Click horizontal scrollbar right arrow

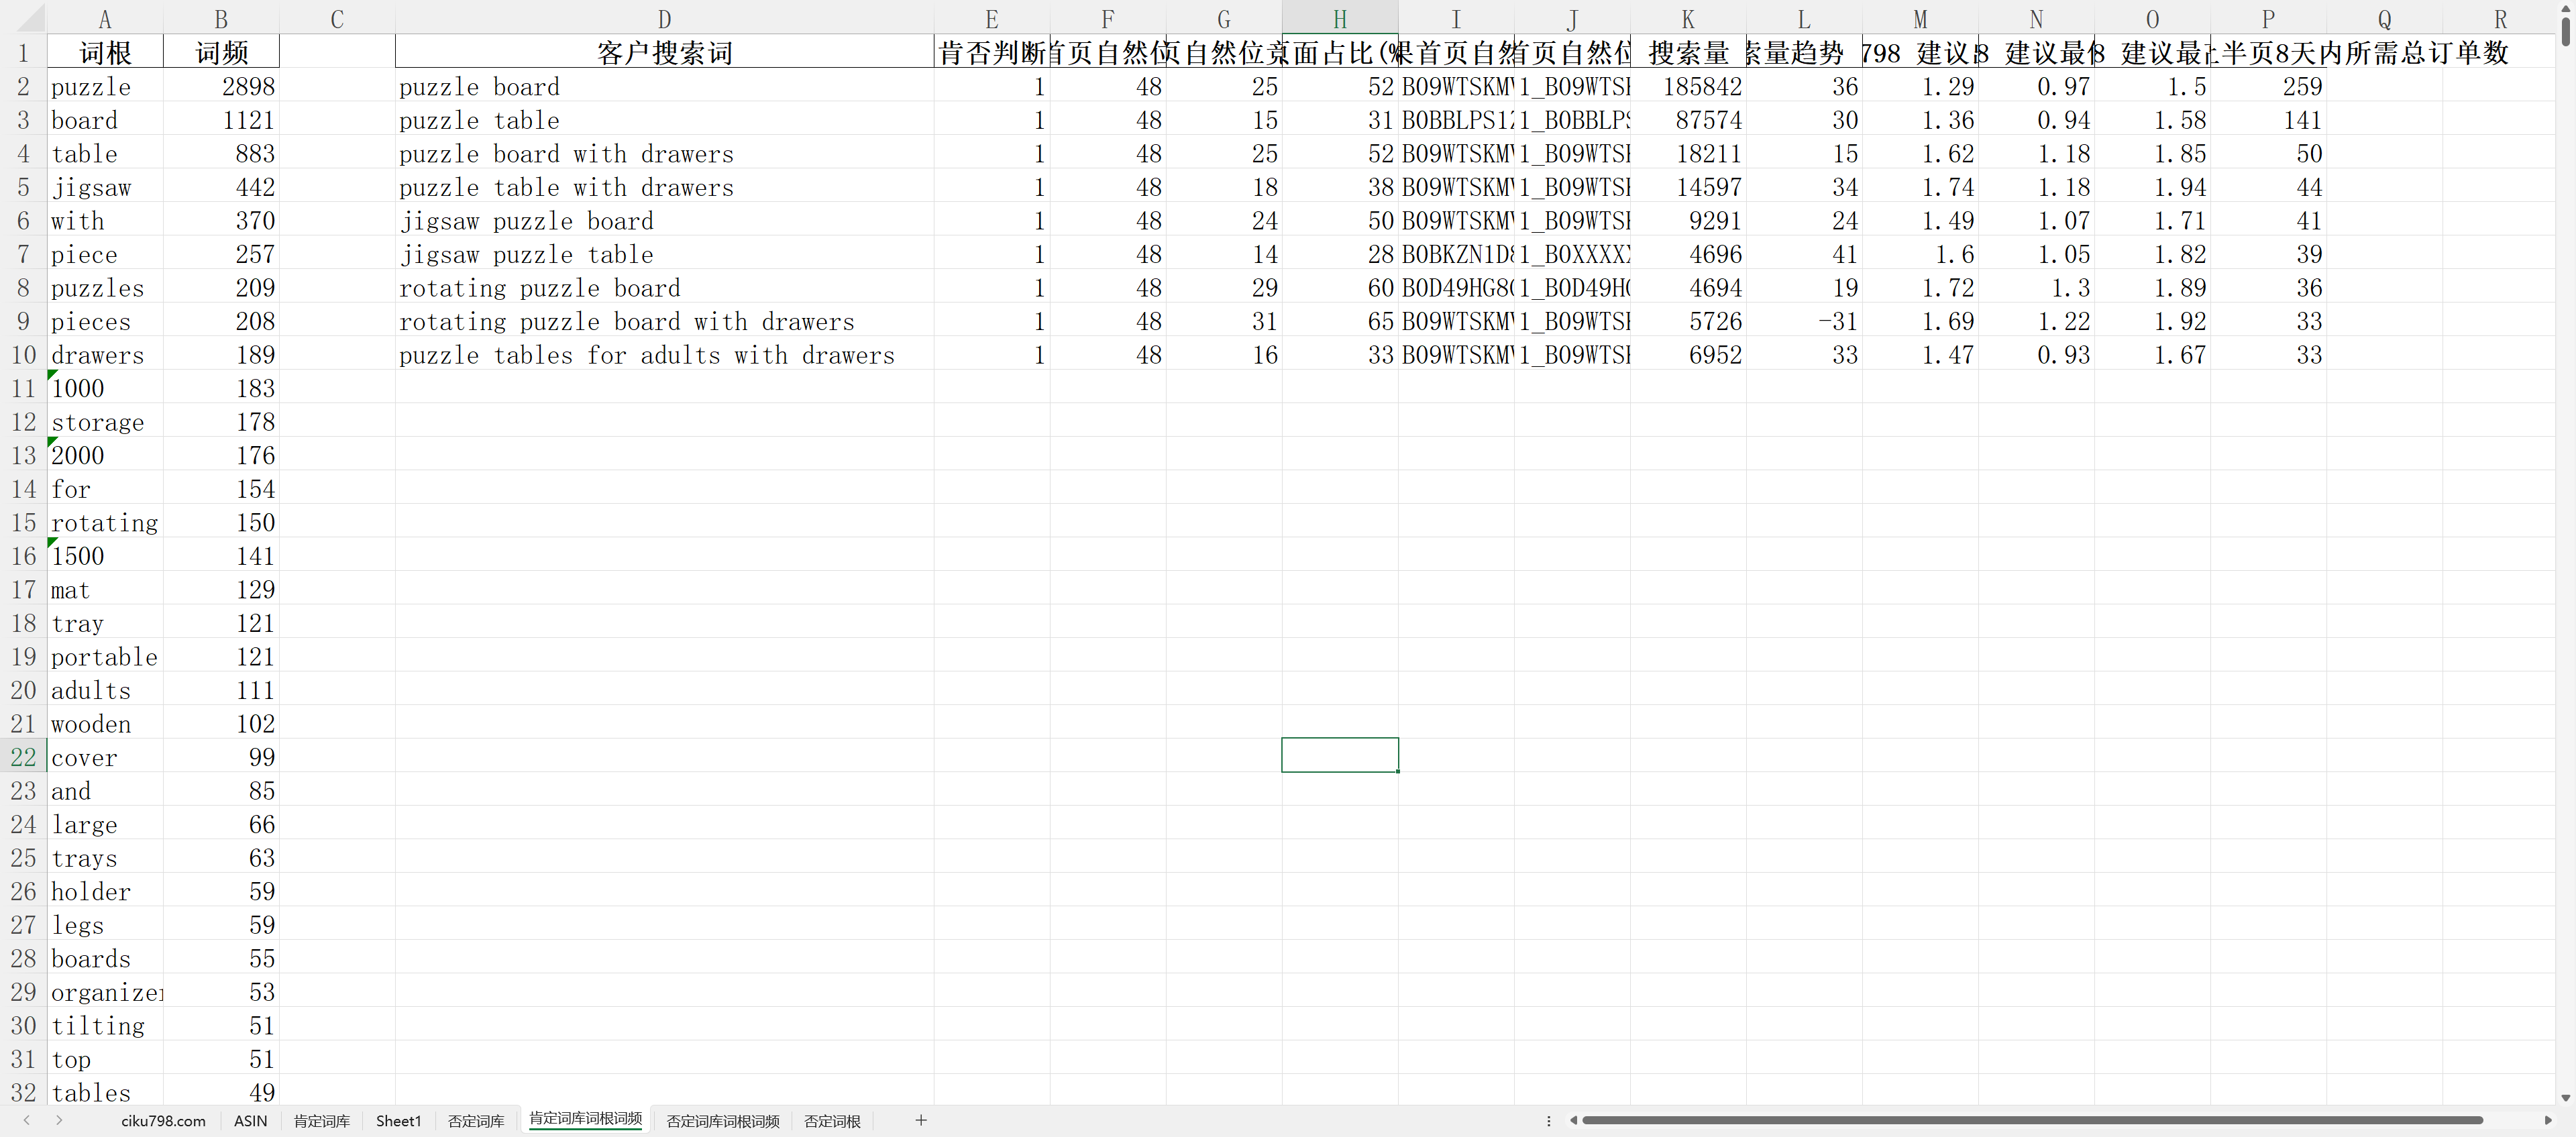pos(2549,1120)
